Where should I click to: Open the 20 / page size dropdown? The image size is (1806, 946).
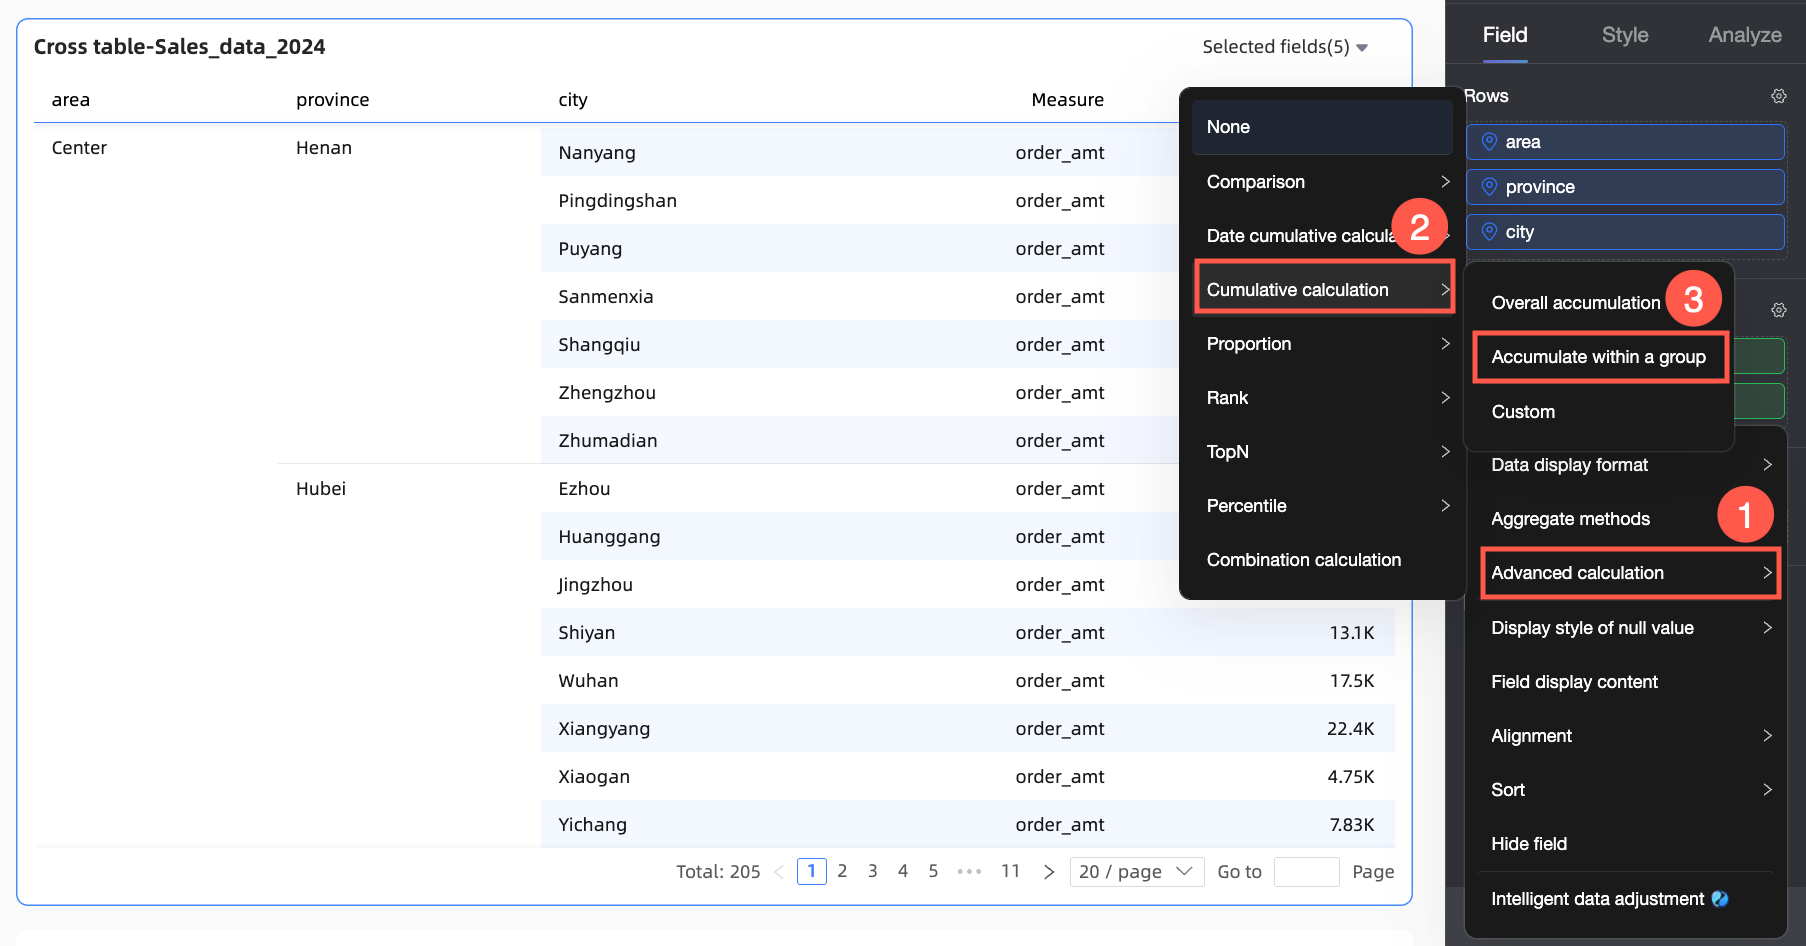click(1137, 872)
